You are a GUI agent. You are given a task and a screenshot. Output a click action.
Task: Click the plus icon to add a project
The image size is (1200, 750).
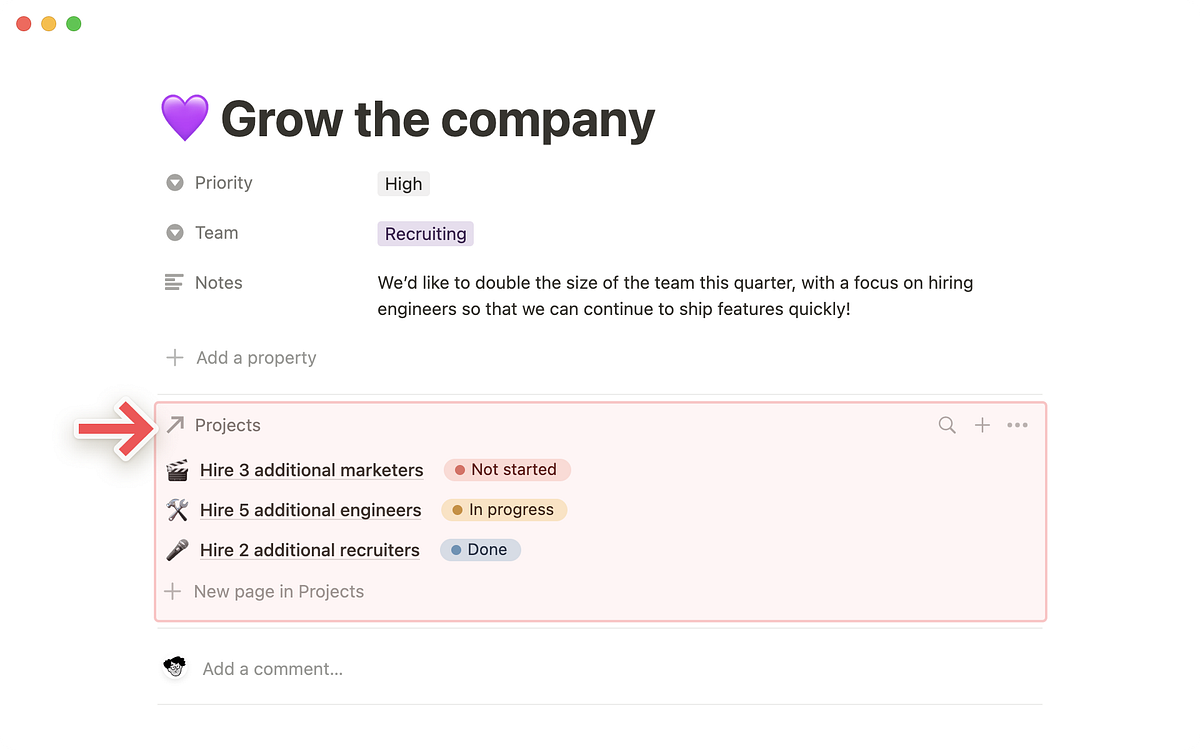(x=982, y=425)
